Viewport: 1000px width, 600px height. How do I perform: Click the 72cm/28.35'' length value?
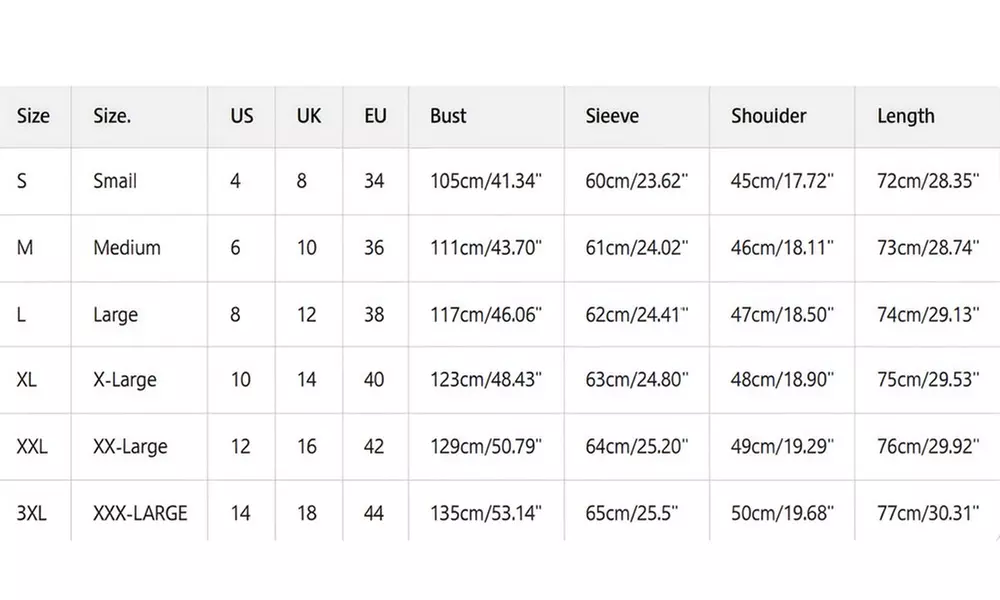[x=927, y=181]
